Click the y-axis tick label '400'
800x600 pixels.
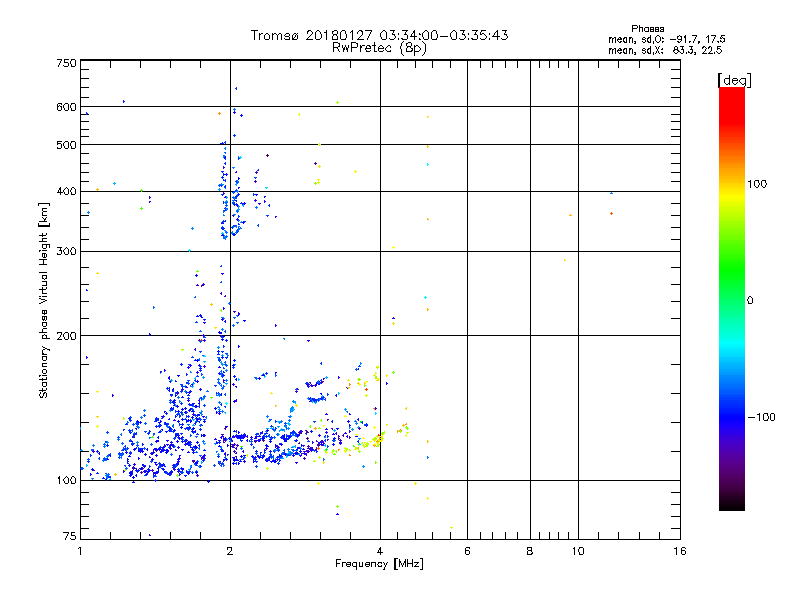pyautogui.click(x=66, y=191)
